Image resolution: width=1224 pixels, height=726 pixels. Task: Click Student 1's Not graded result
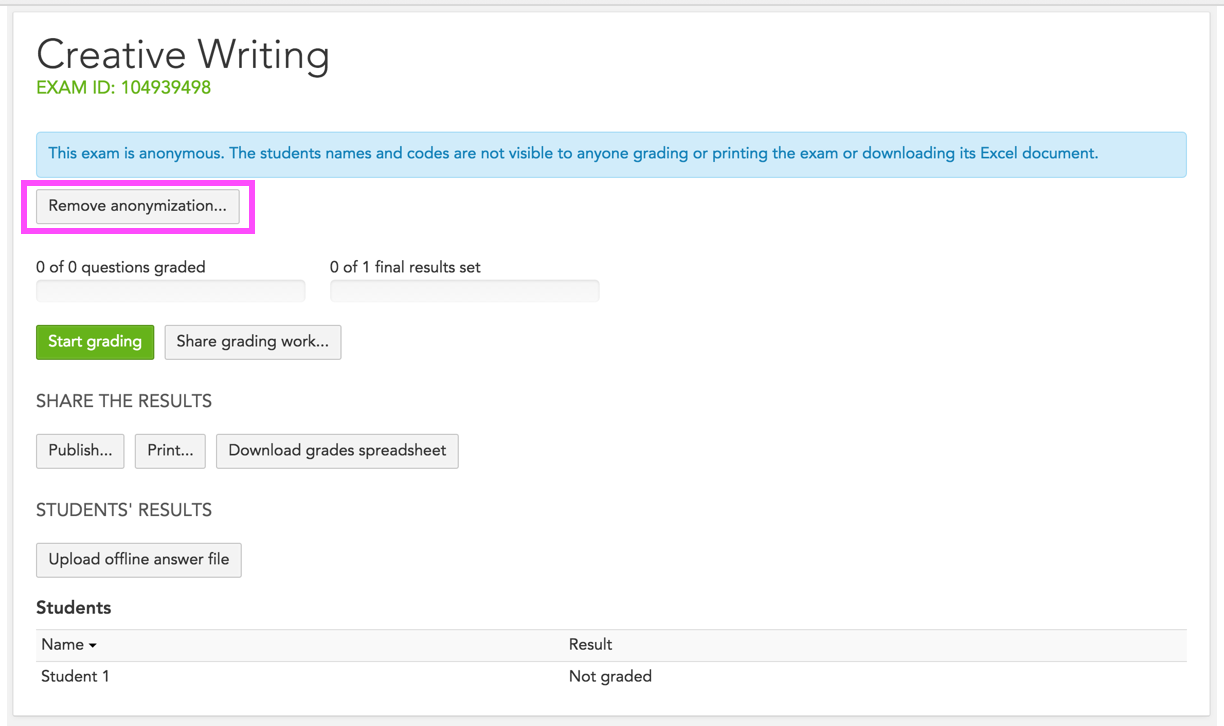point(610,677)
